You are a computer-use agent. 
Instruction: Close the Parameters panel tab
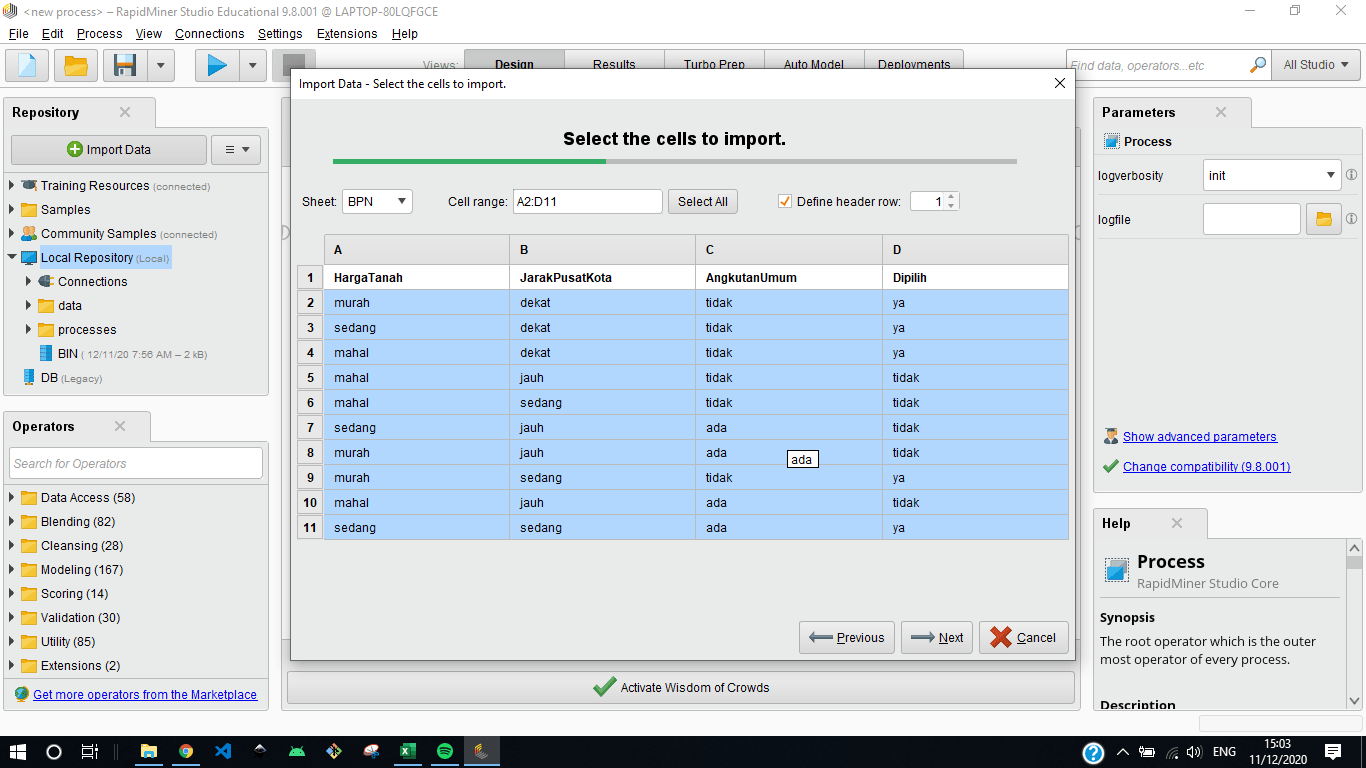(1221, 112)
